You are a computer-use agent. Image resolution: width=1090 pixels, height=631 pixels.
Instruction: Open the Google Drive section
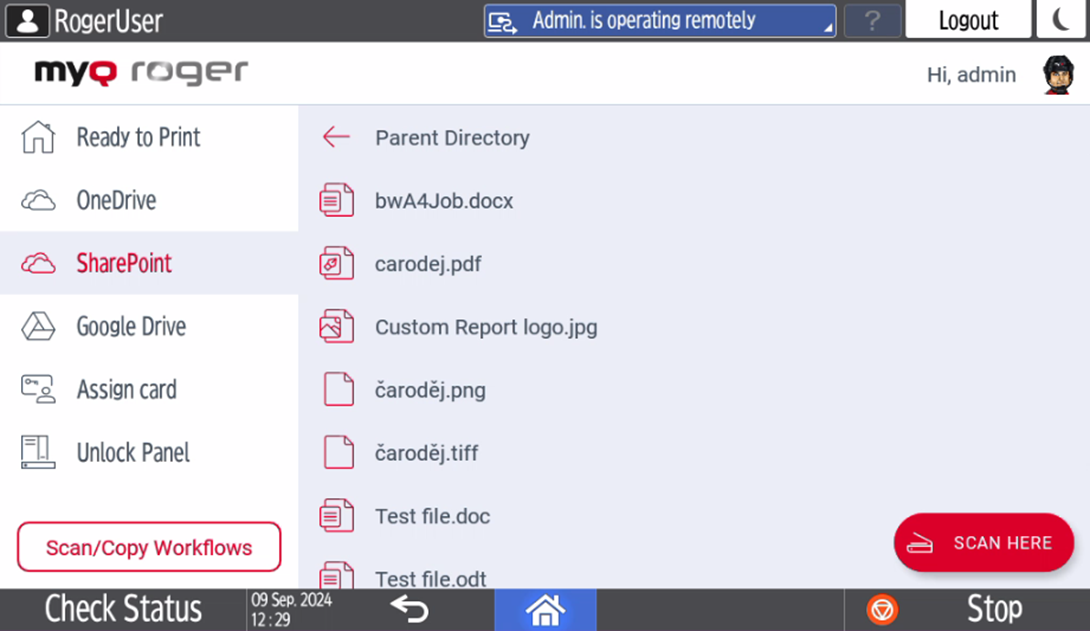pos(131,327)
